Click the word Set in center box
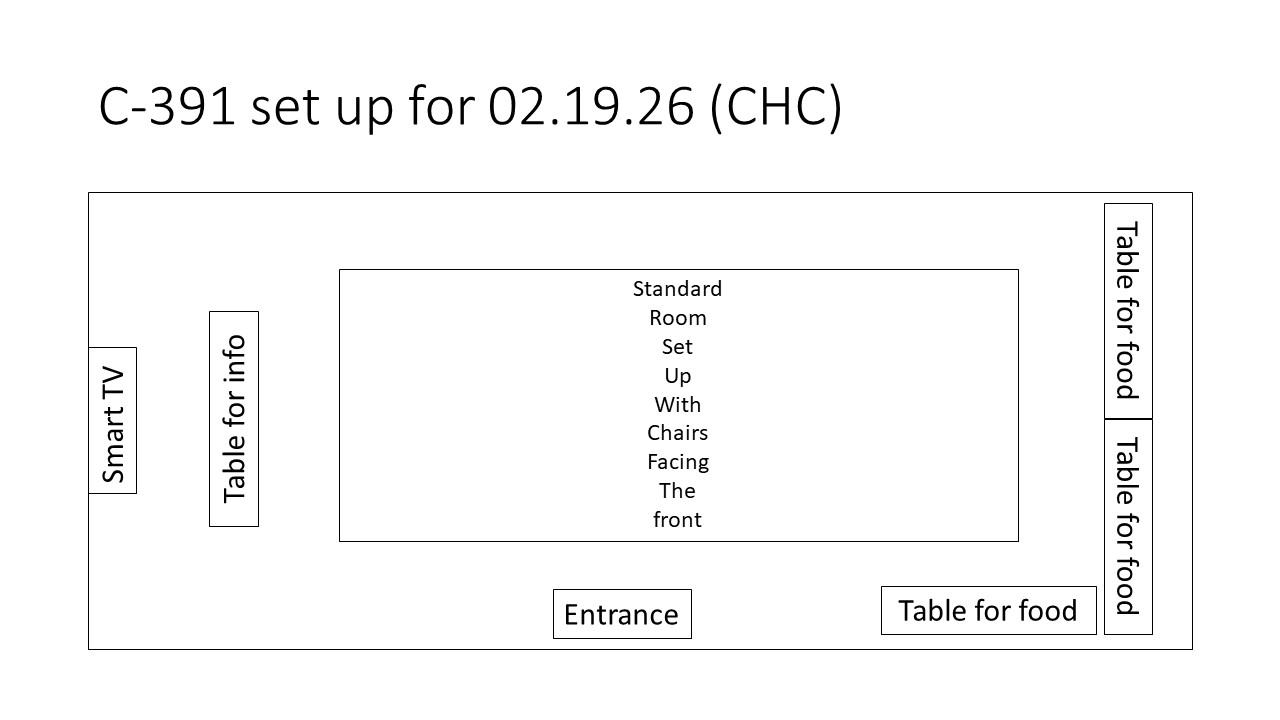 pyautogui.click(x=677, y=347)
